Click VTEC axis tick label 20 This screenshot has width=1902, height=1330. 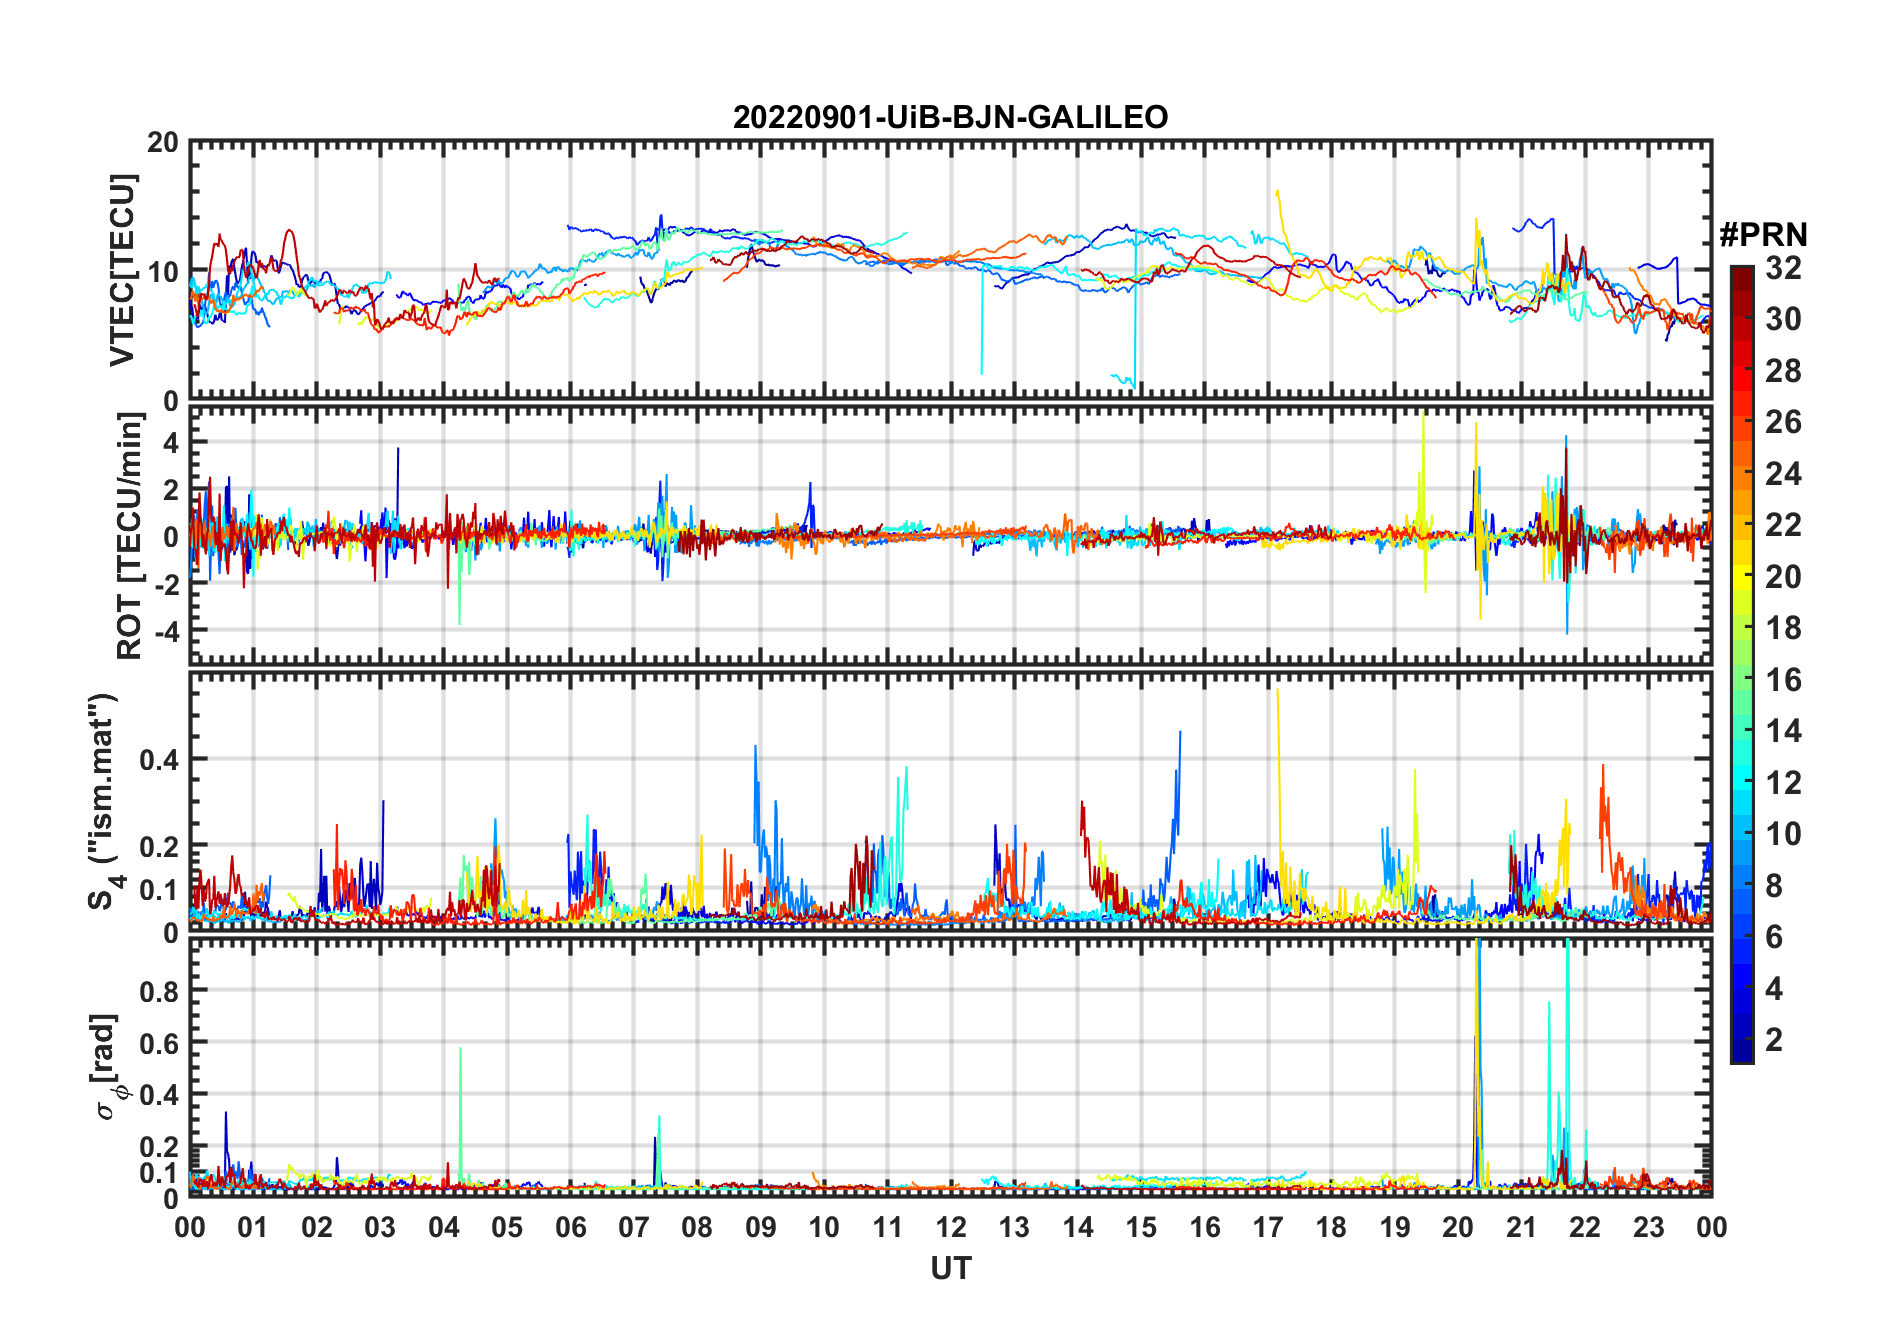(x=163, y=142)
